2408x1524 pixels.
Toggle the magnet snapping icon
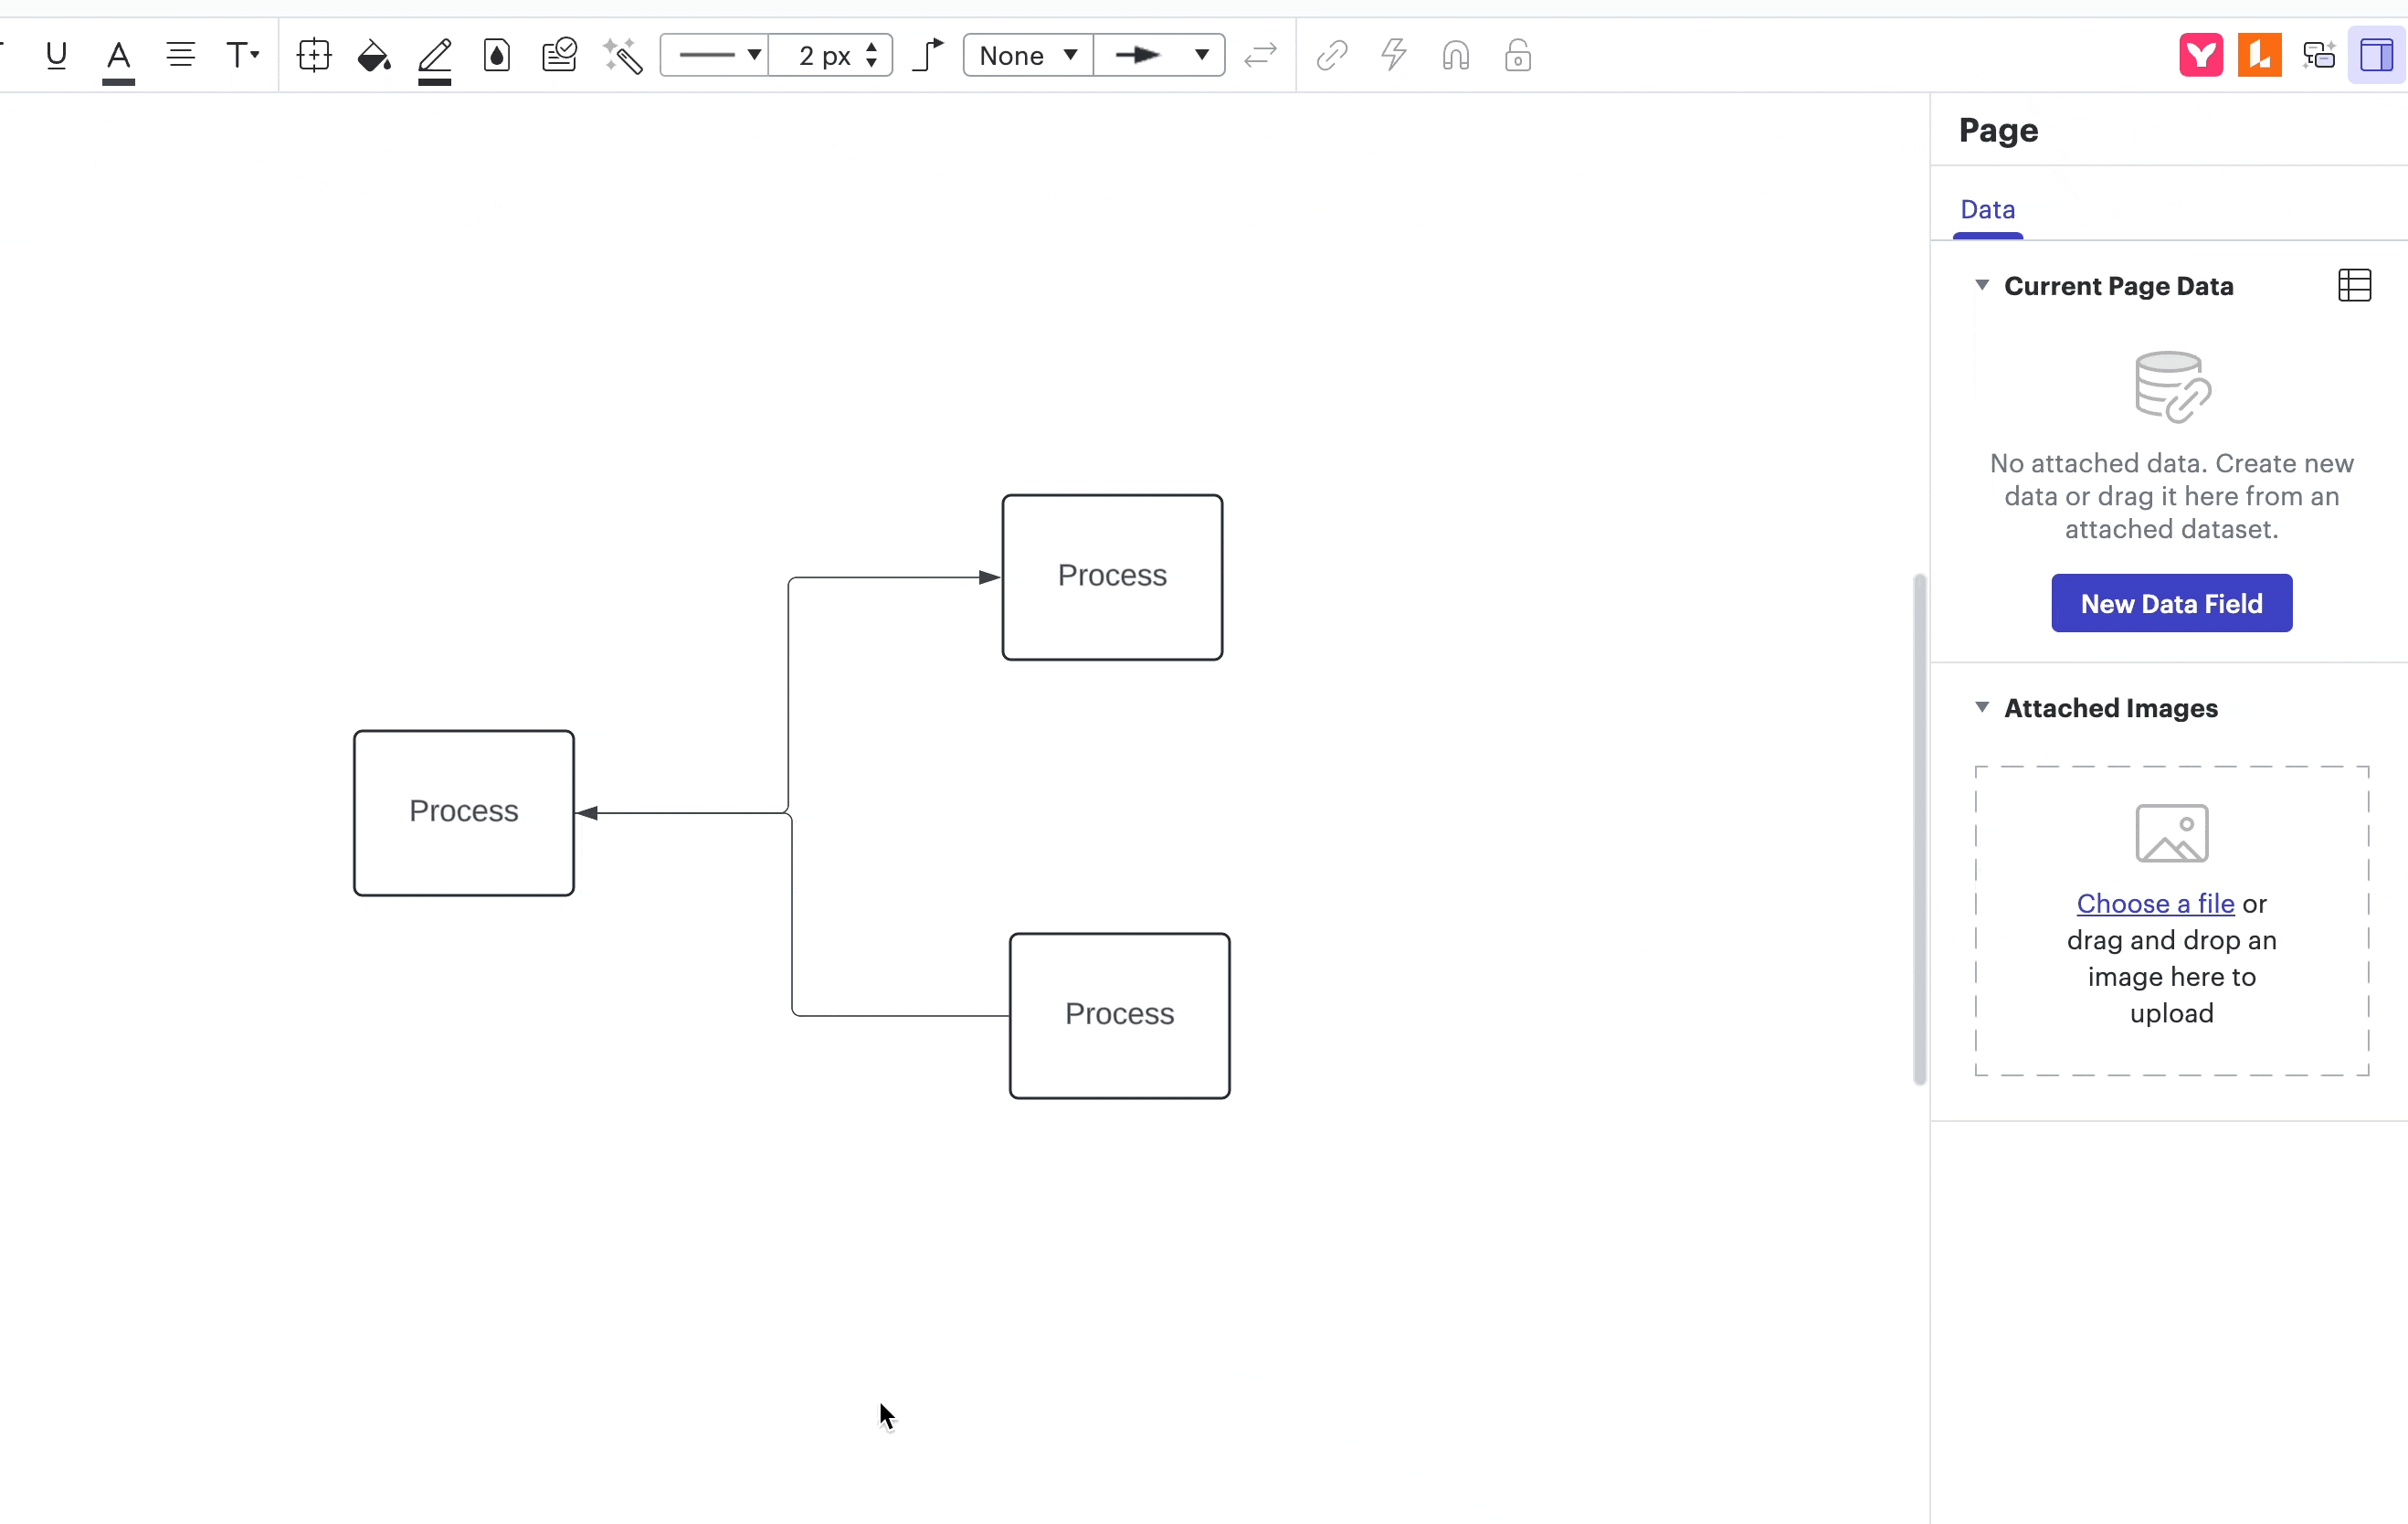(x=1455, y=56)
